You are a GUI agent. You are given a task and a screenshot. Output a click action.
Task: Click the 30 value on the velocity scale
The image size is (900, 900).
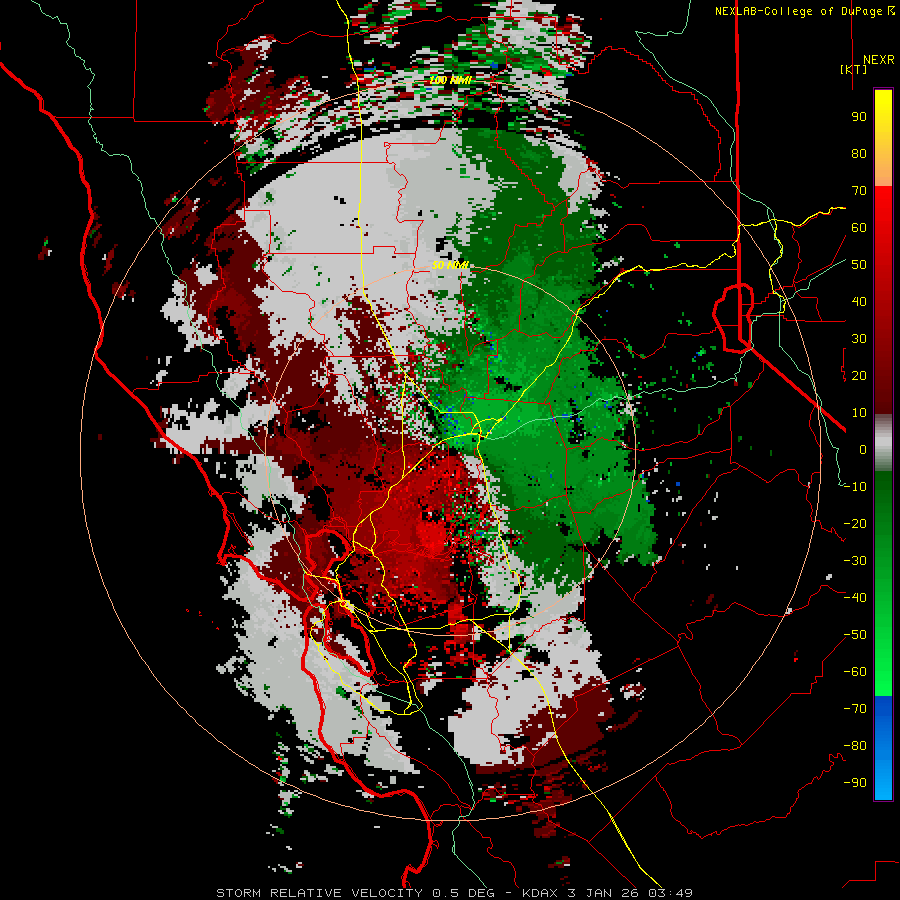pos(859,339)
